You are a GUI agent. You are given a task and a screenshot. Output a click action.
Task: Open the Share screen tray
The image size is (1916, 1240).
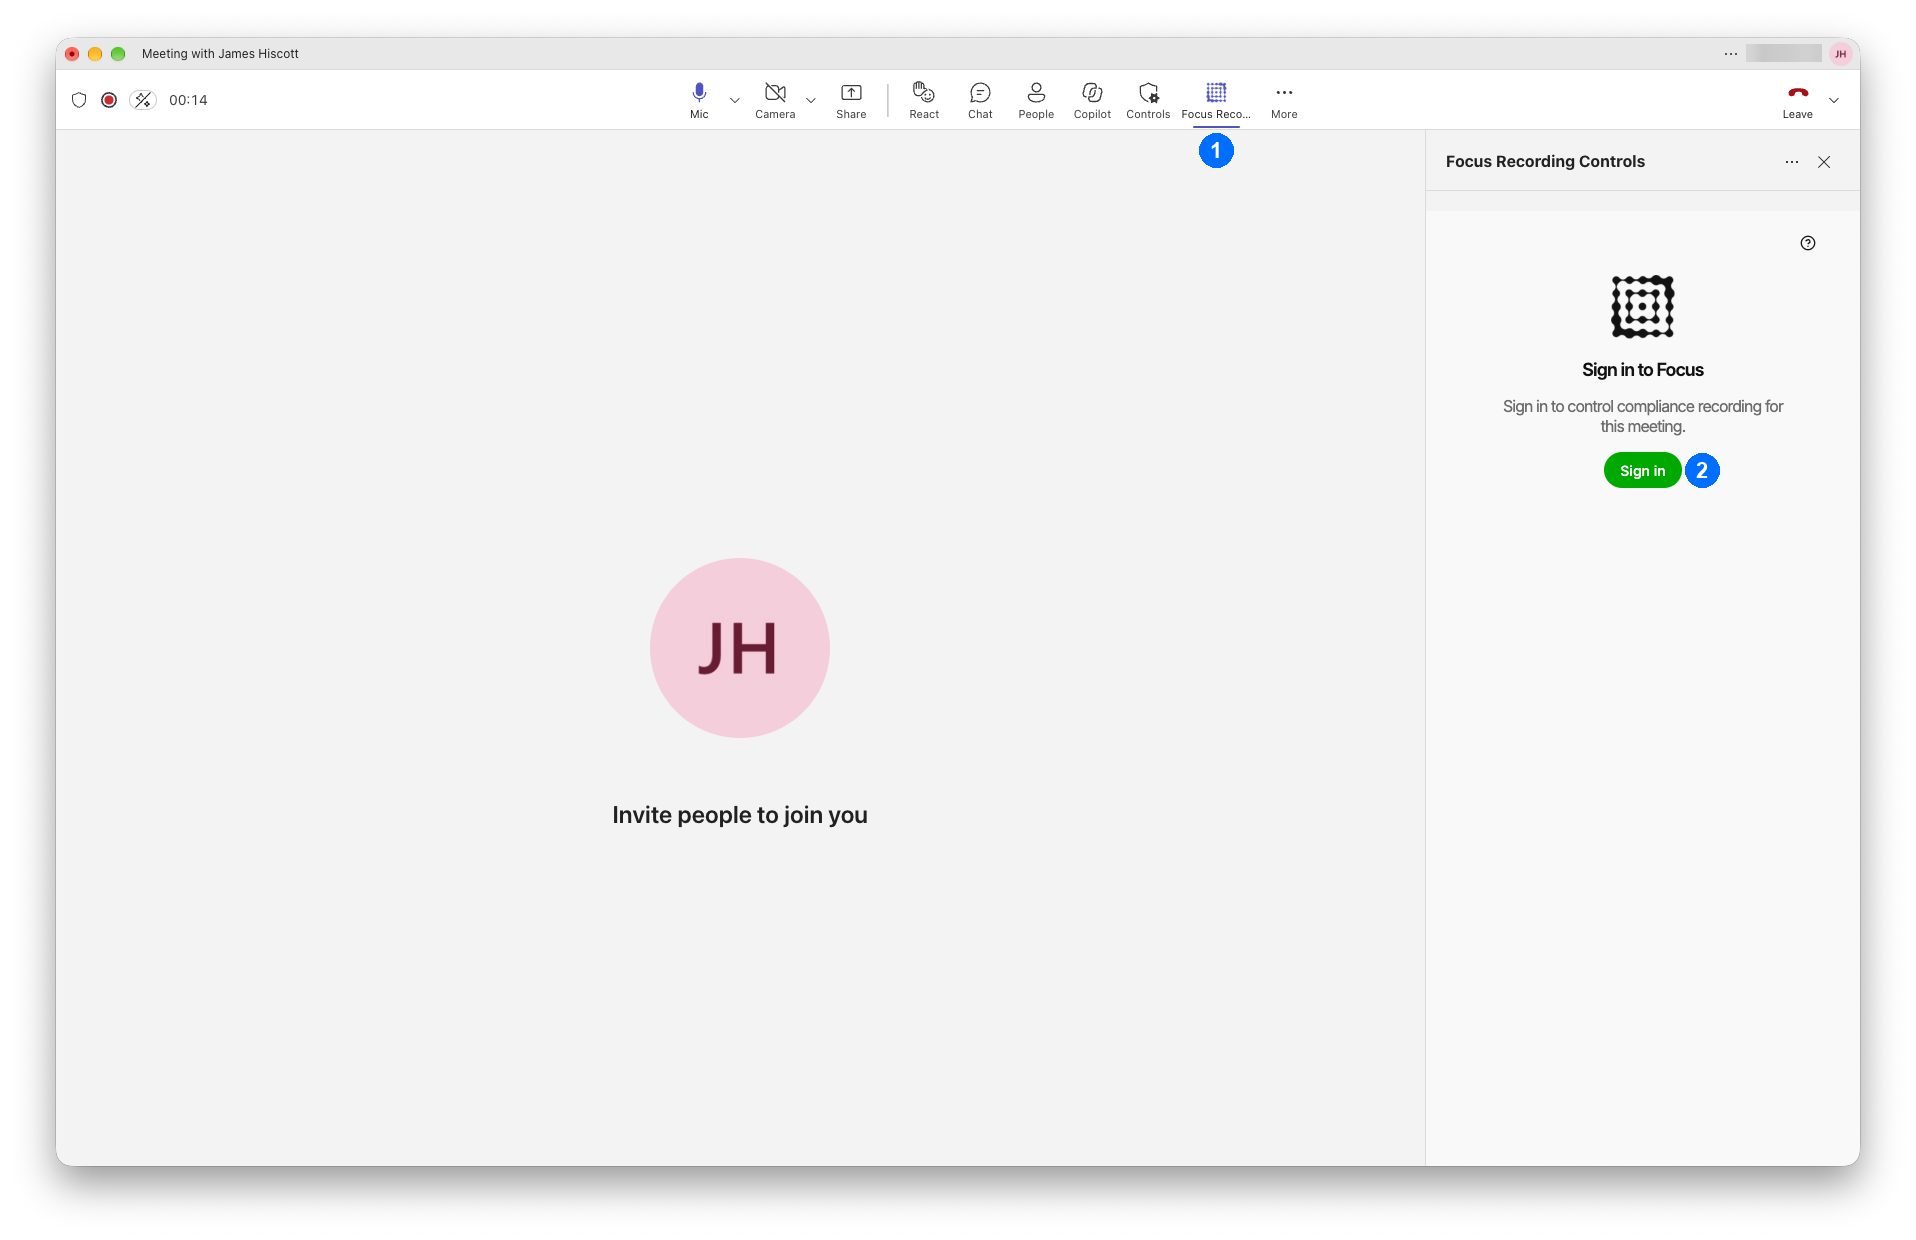point(851,100)
